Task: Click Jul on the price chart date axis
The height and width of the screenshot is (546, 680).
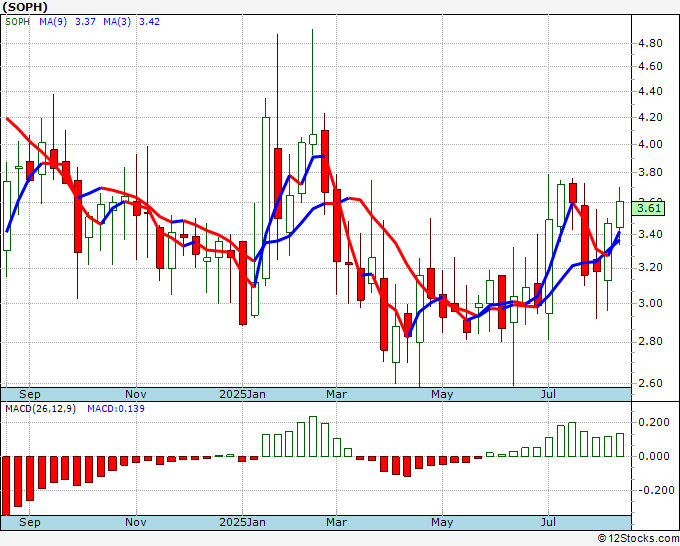Action: tap(549, 394)
